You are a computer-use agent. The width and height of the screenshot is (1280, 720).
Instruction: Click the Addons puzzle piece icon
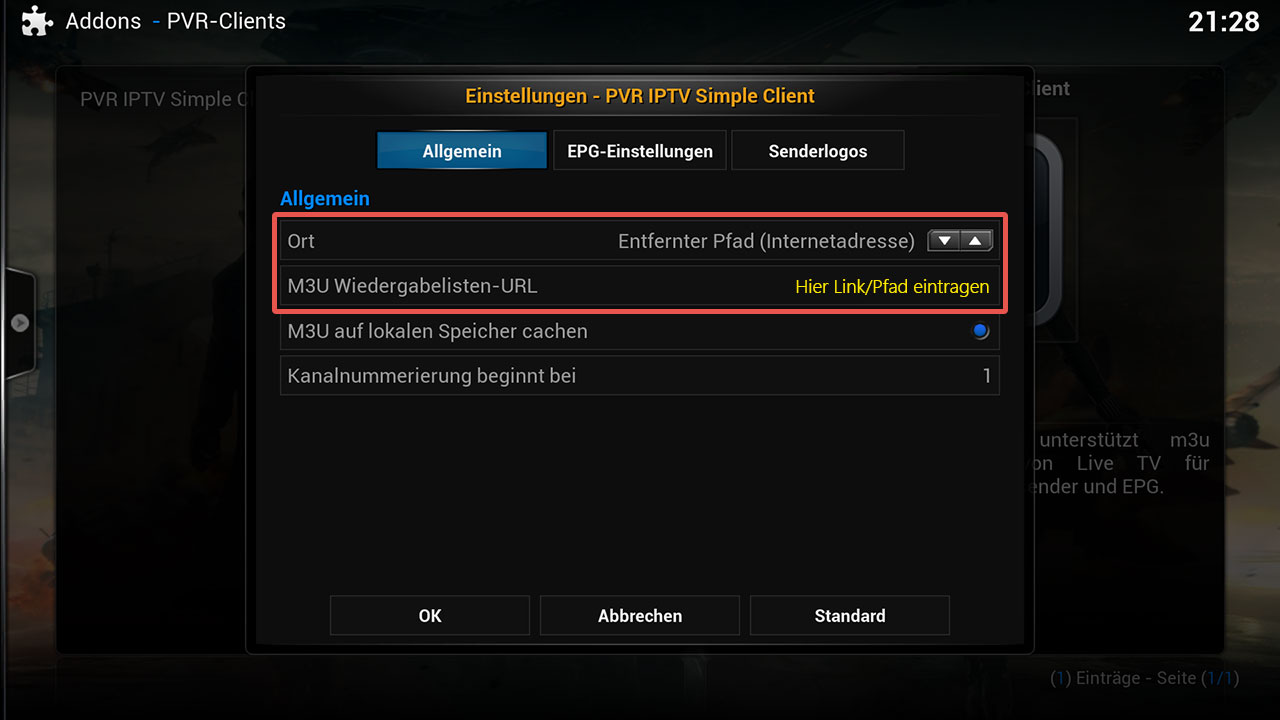coord(37,21)
